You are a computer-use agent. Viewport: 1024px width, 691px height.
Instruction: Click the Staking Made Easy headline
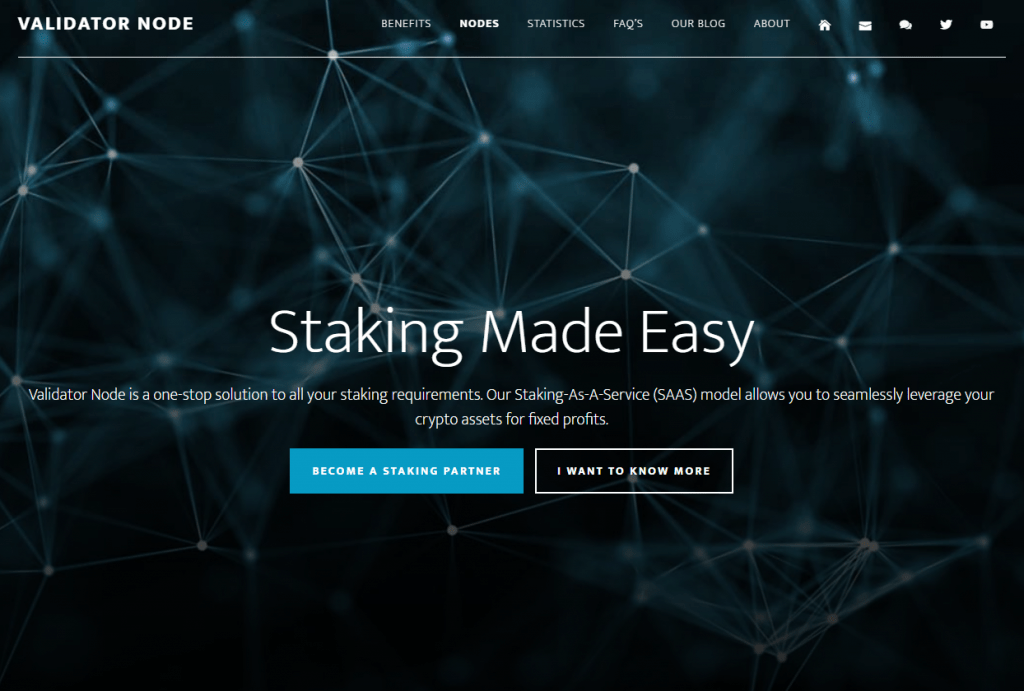(511, 334)
